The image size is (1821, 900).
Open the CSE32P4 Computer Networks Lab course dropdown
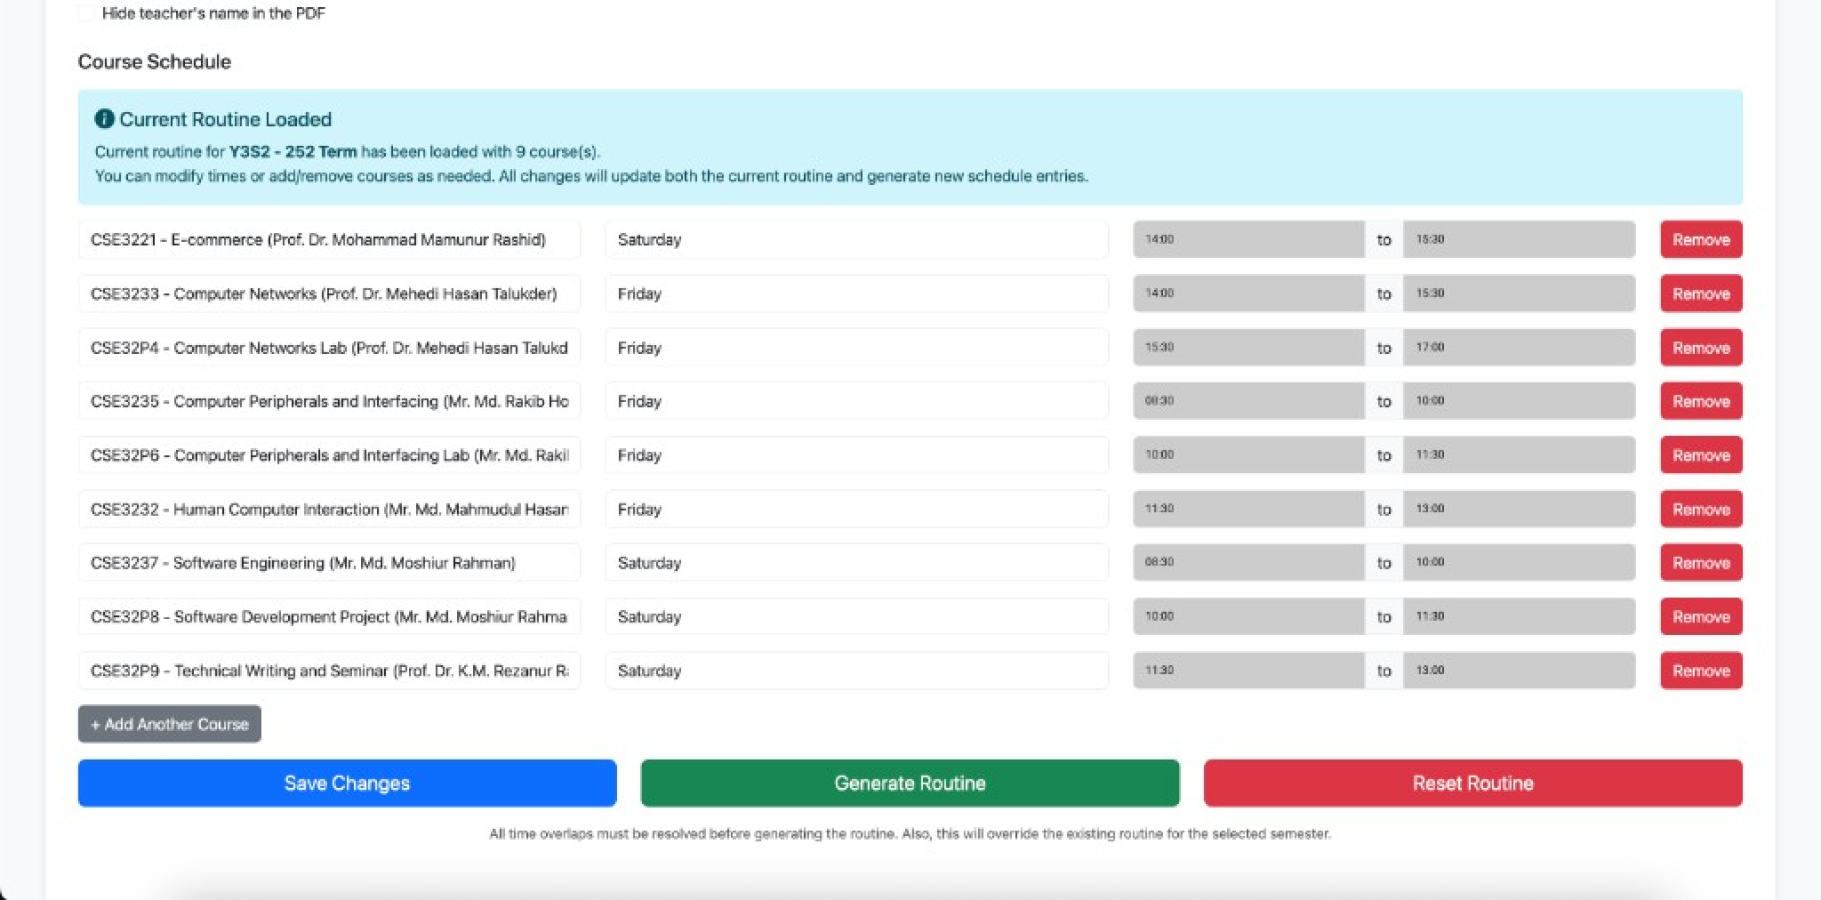[x=329, y=348]
